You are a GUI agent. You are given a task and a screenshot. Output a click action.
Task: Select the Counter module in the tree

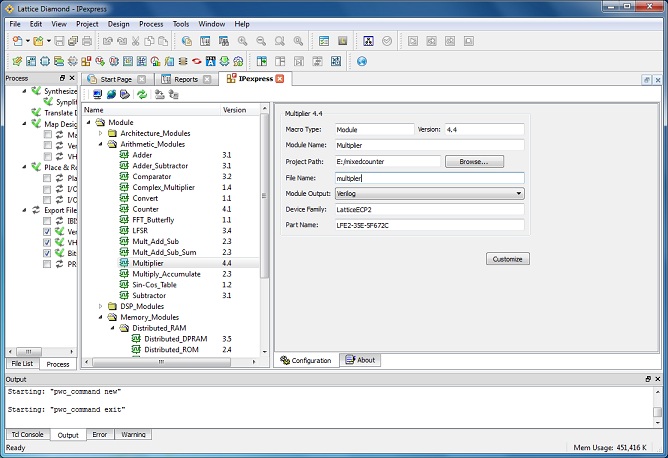point(146,209)
